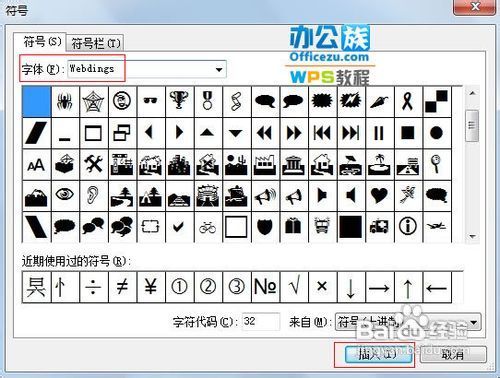Viewport: 500px width, 378px height.
Task: Insert recent left arrow ← symbol
Action: 436,287
